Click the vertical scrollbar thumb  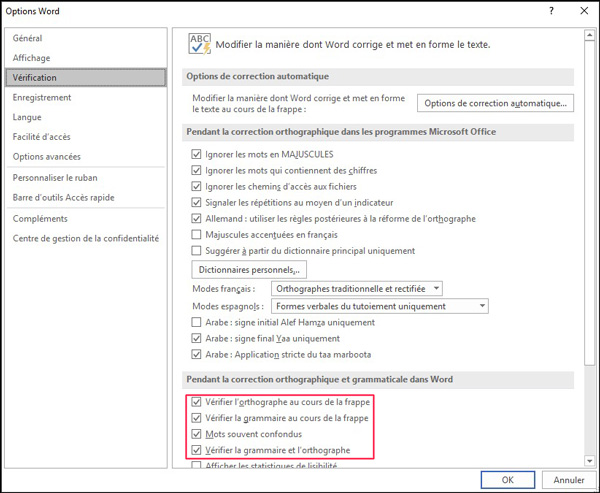(589, 202)
